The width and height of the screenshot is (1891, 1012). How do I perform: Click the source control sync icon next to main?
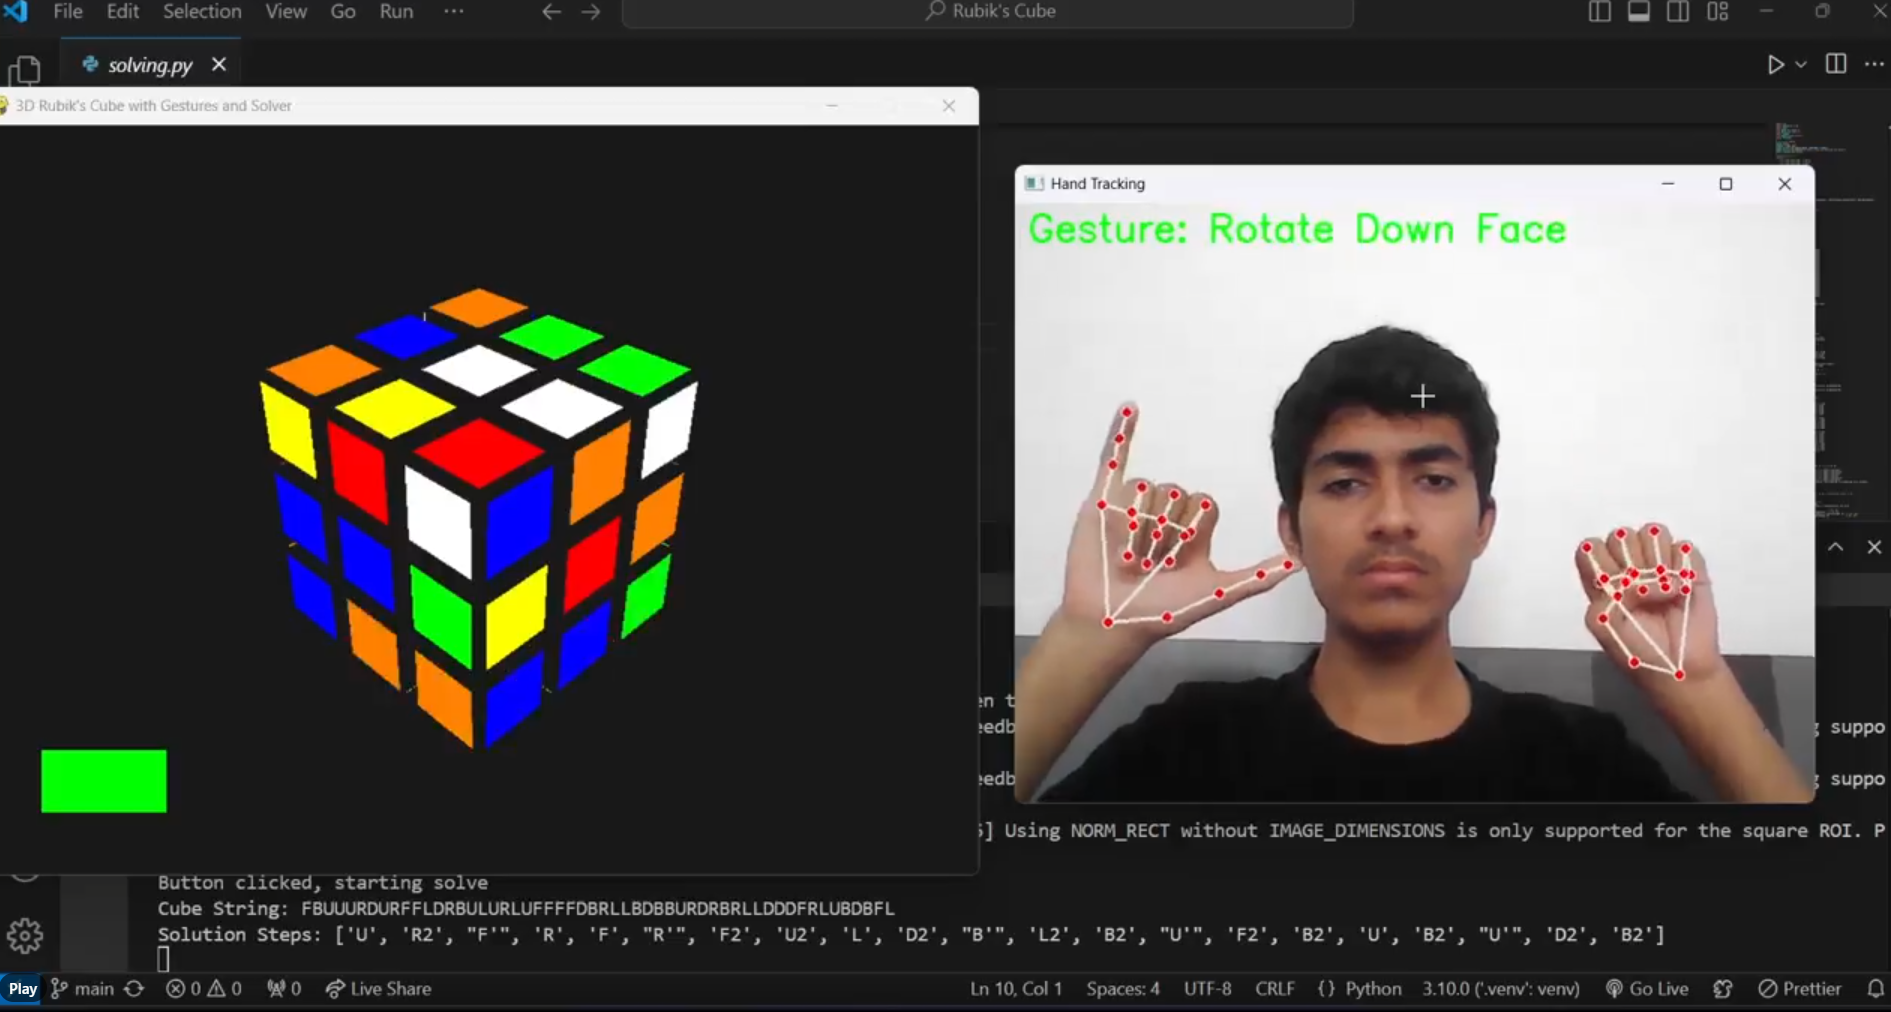(134, 989)
